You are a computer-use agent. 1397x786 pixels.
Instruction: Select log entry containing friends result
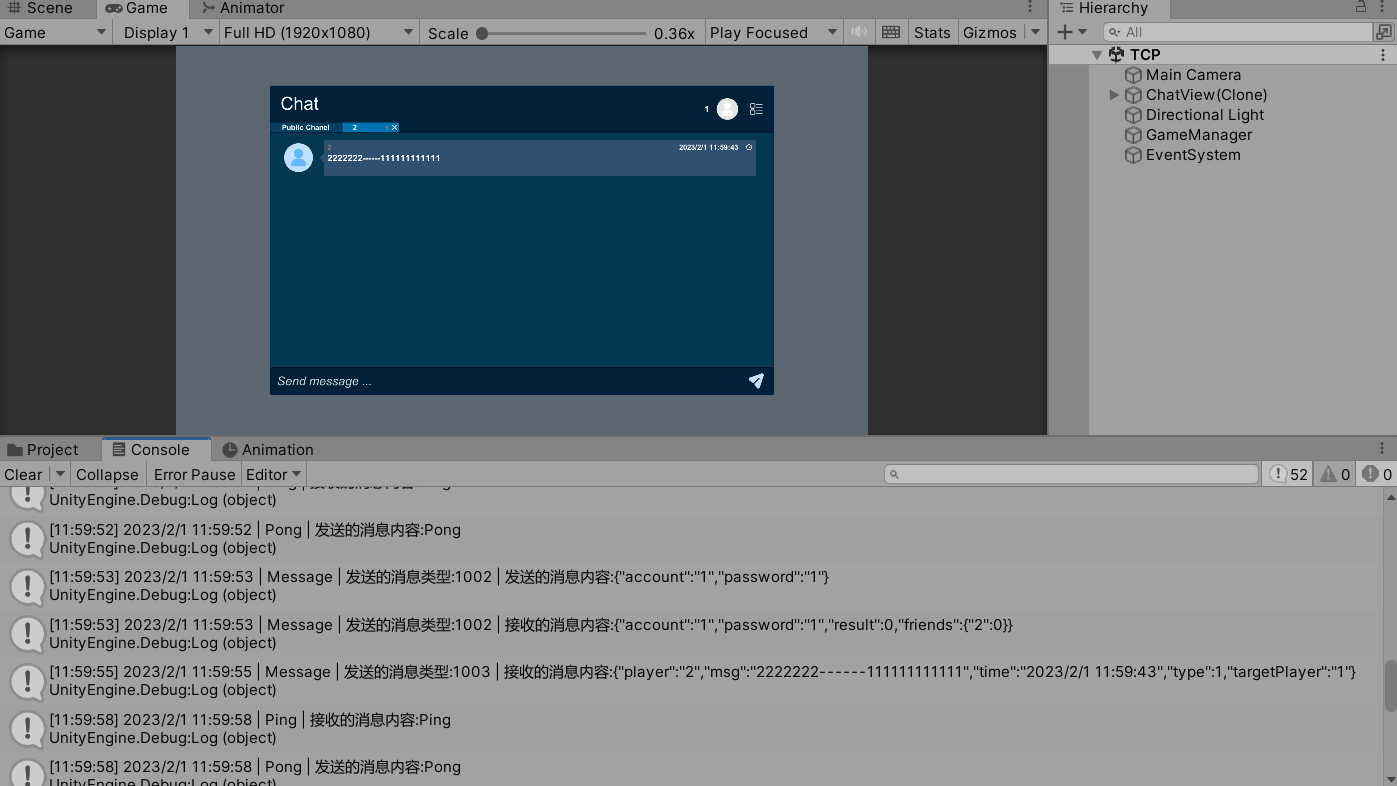pyautogui.click(x=690, y=634)
